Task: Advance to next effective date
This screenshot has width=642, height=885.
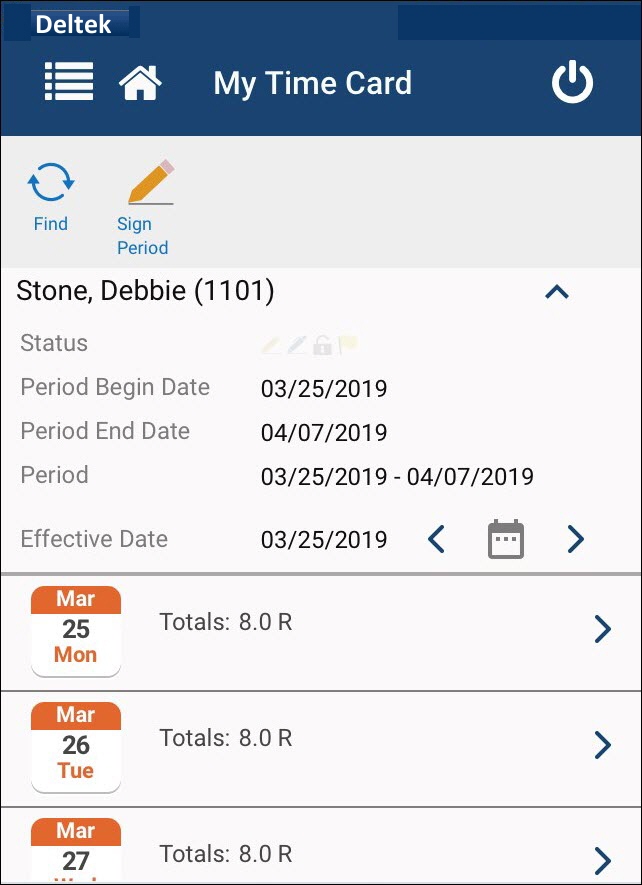Action: point(575,540)
